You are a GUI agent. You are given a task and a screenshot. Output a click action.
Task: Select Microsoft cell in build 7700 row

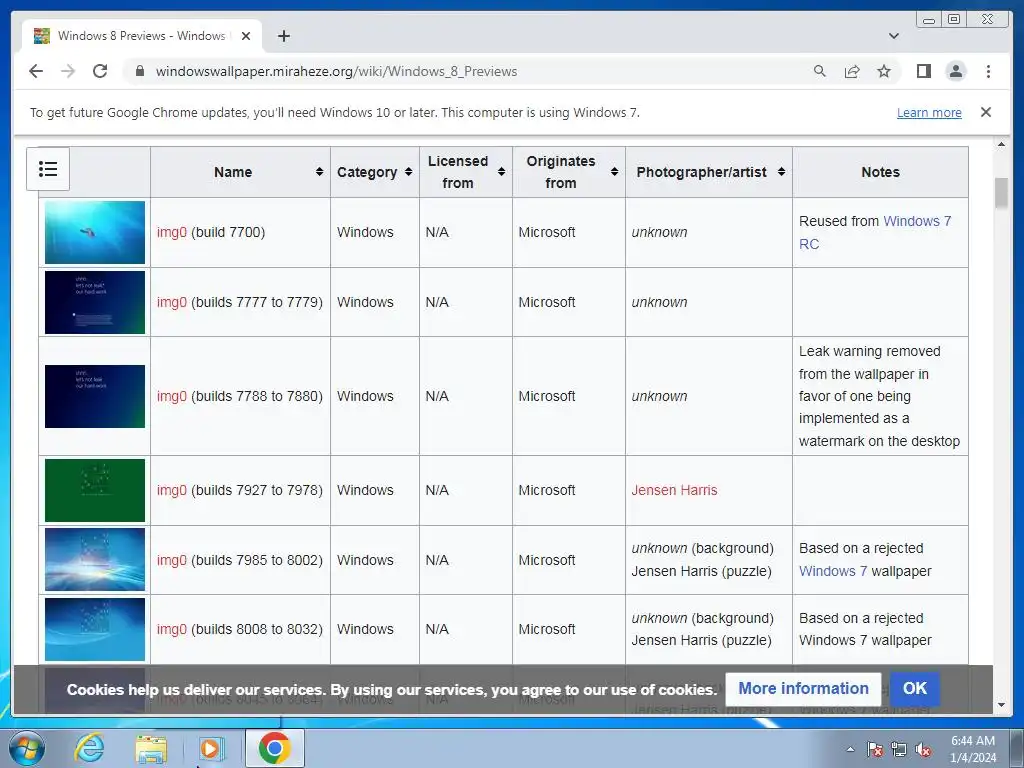point(569,232)
